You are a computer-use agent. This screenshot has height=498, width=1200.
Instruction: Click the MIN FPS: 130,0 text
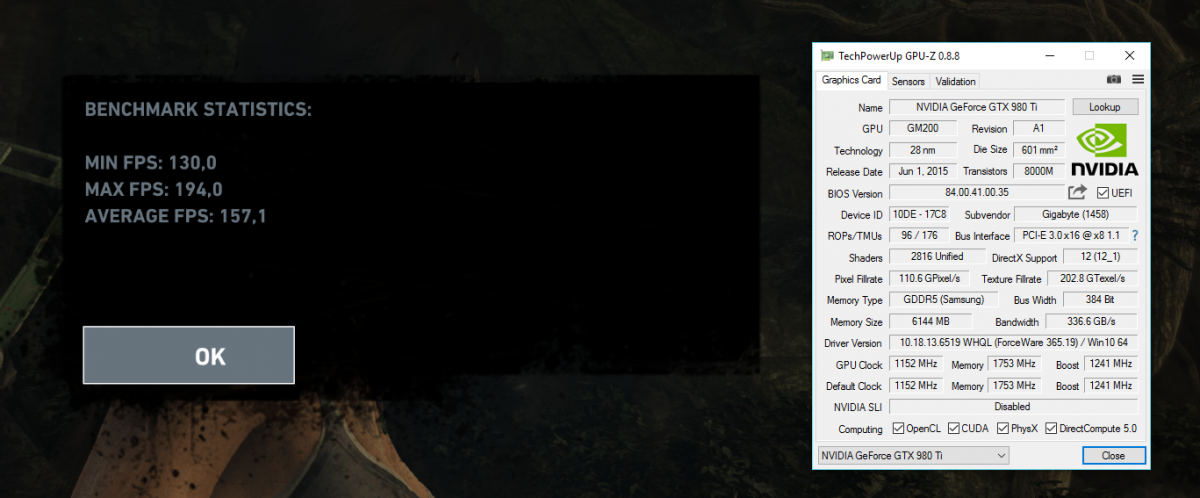tap(151, 163)
